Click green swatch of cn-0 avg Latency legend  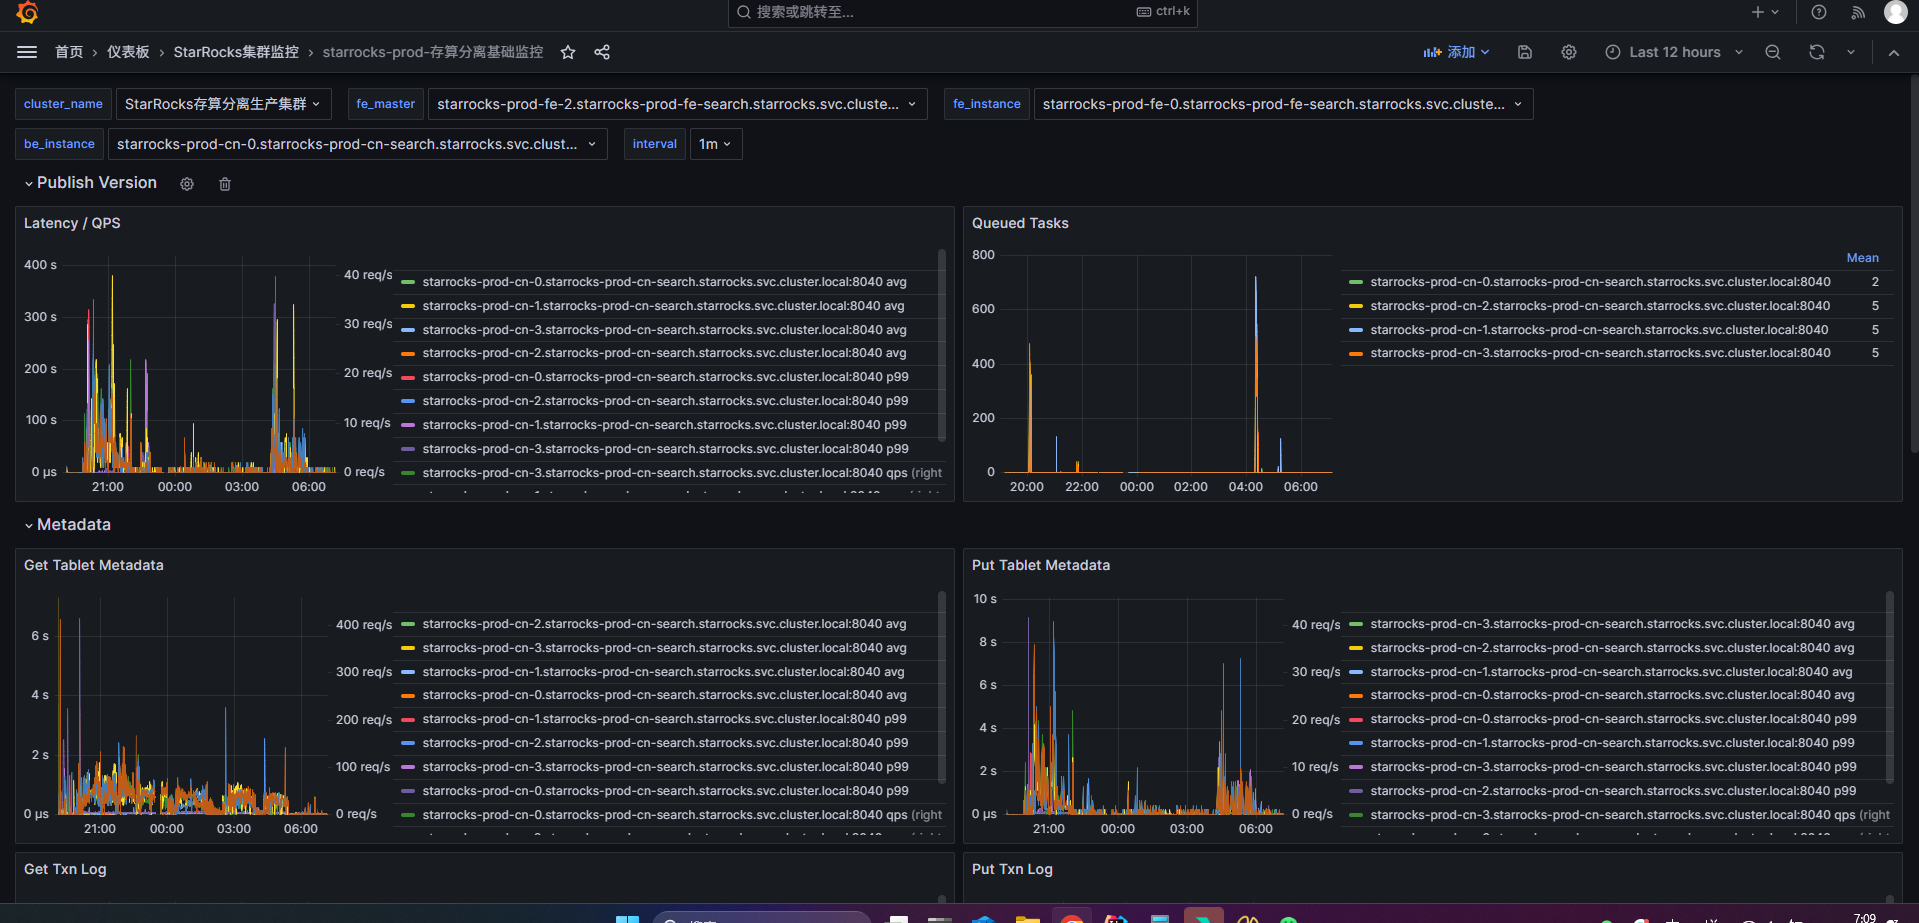click(408, 282)
